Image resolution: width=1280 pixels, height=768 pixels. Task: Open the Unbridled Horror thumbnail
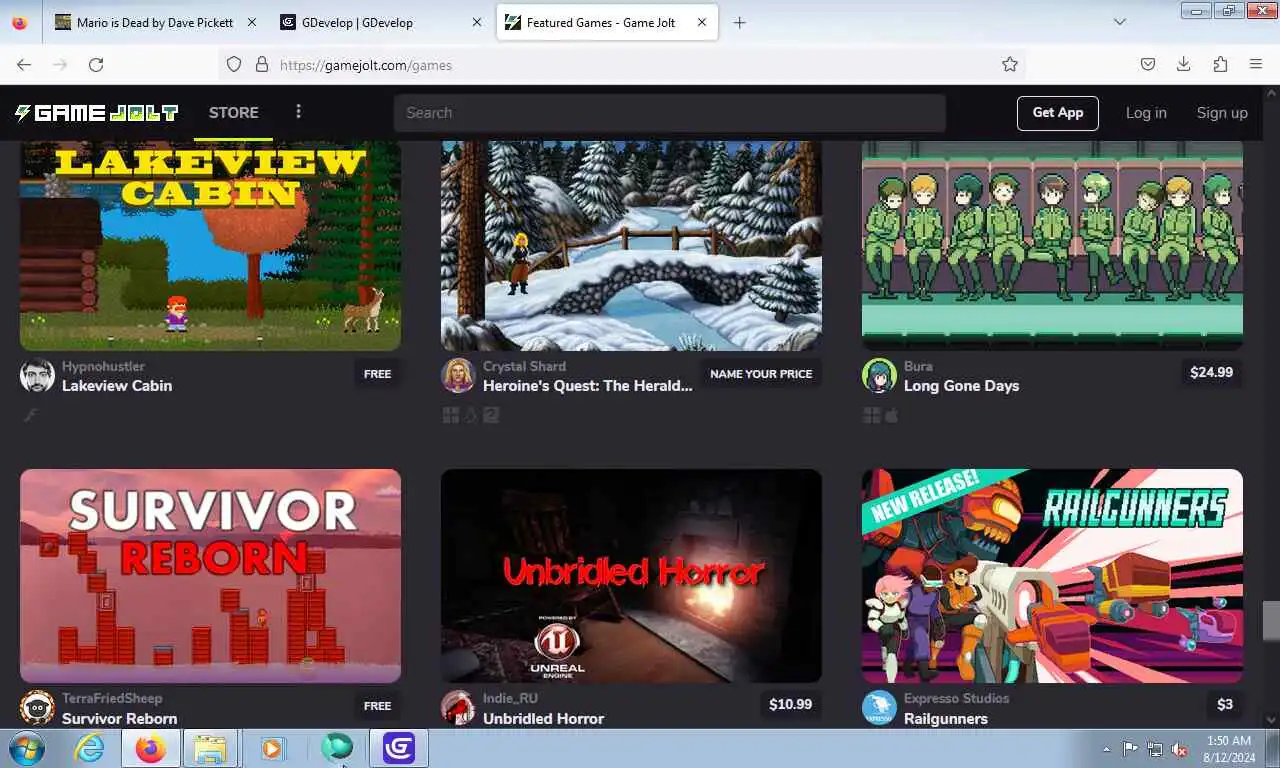tap(631, 576)
